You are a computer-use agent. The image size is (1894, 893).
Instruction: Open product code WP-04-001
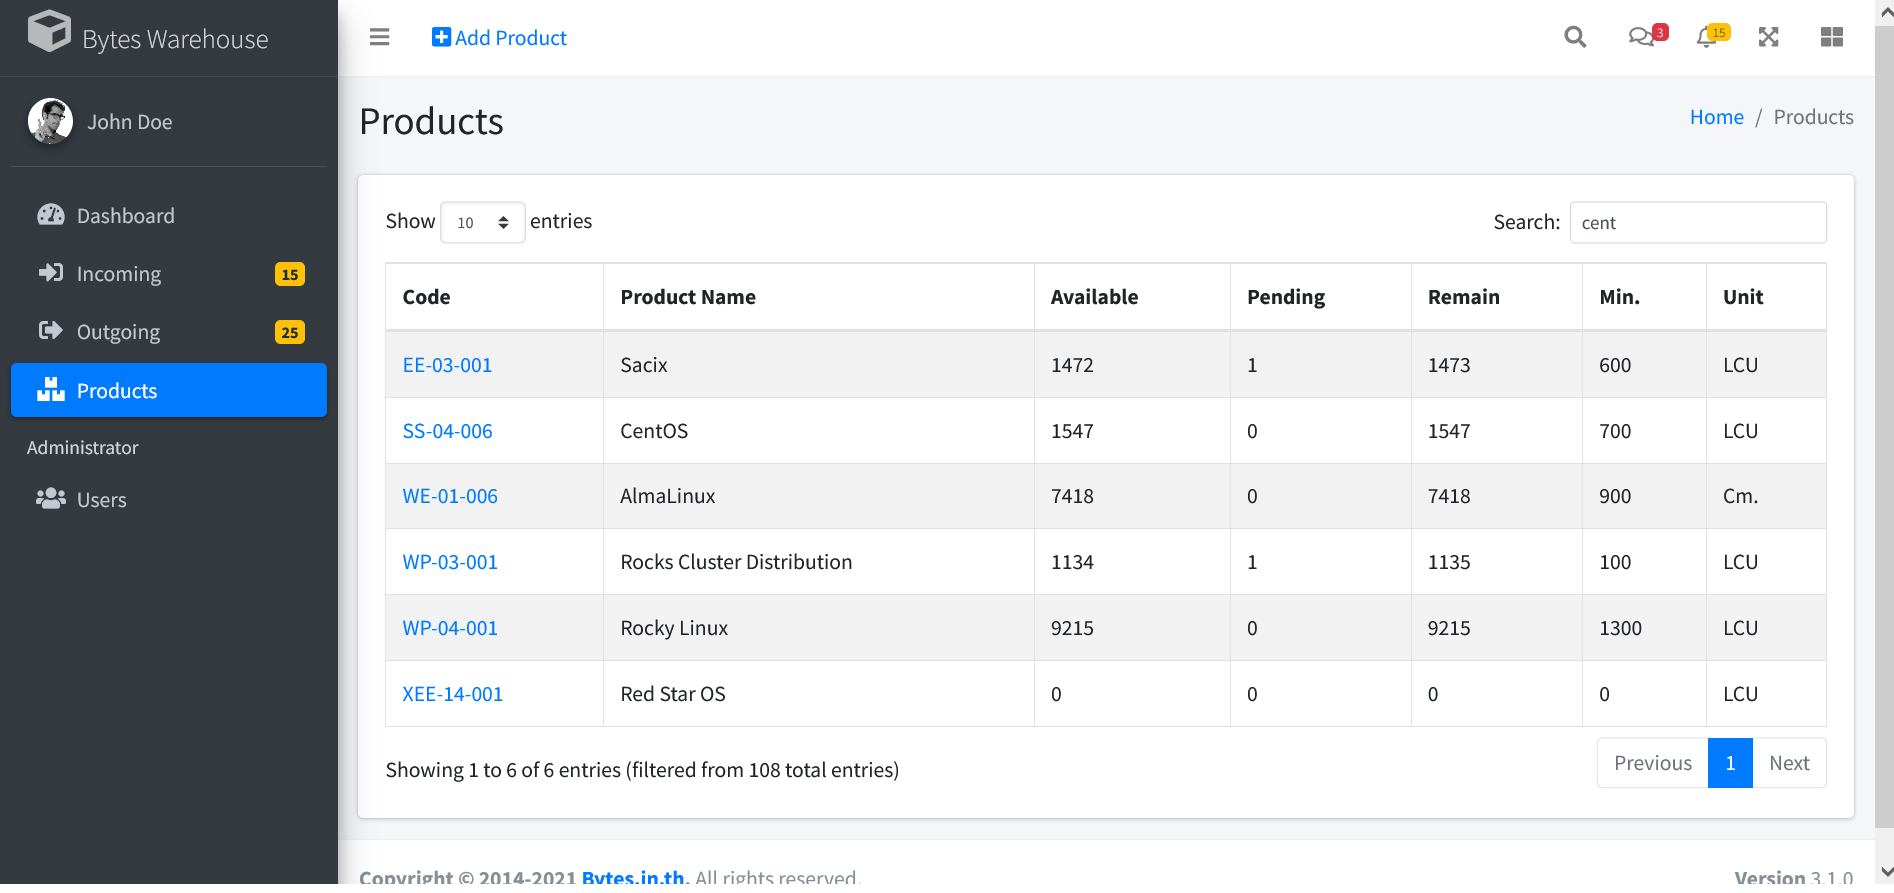pos(450,628)
